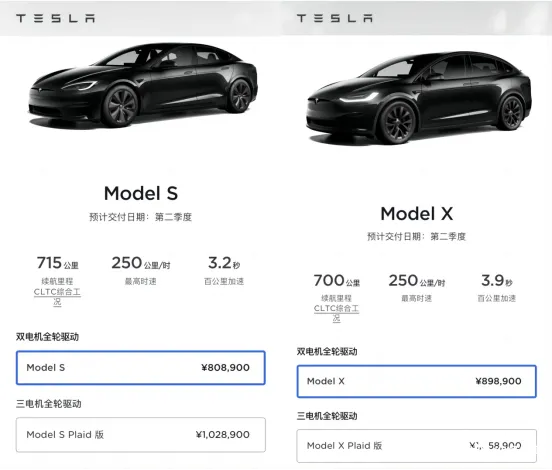Click the Model X title heading
Screen dimensions: 552x470
click(417, 214)
